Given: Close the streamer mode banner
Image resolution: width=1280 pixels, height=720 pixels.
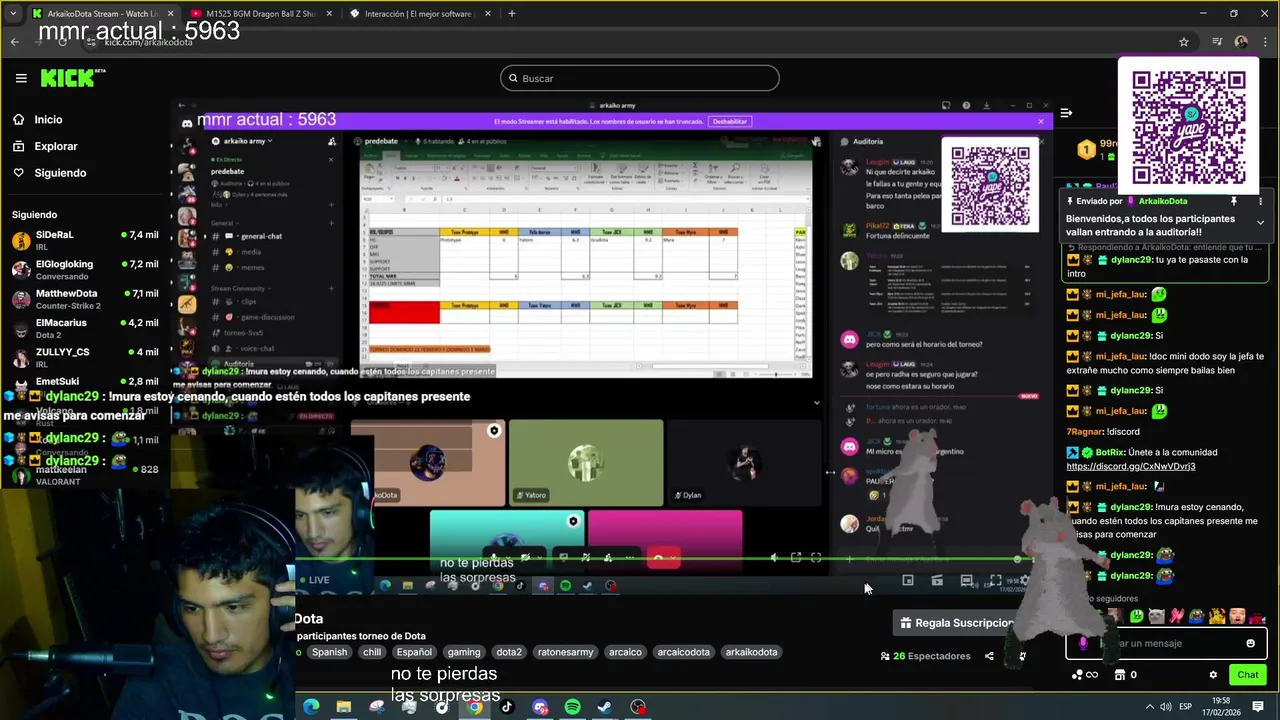Looking at the screenshot, I should (x=1040, y=121).
